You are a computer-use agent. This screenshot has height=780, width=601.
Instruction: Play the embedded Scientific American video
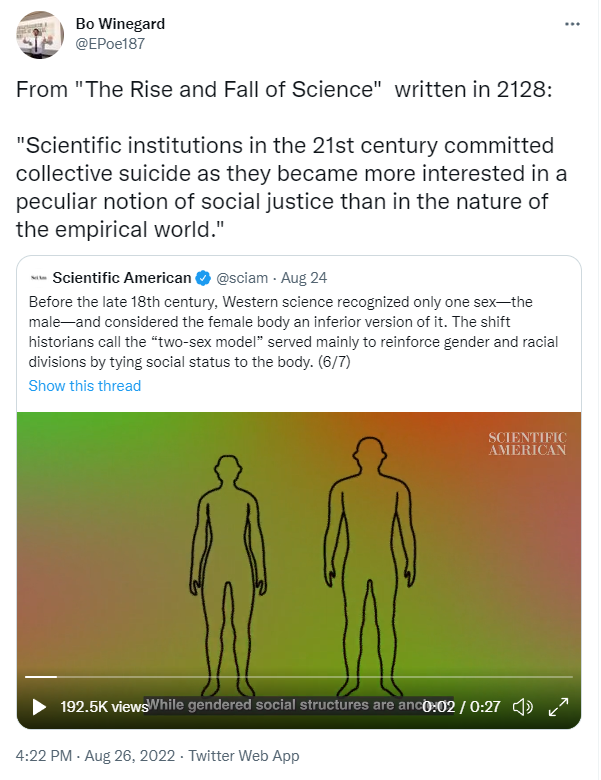coord(39,706)
